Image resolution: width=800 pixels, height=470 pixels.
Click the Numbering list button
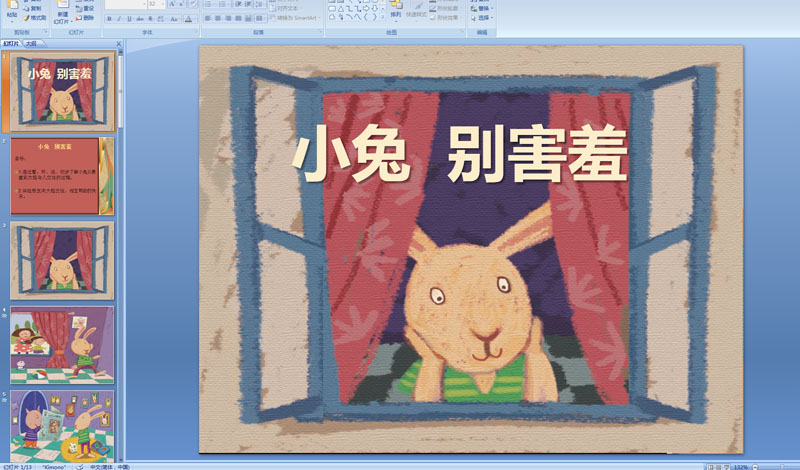[223, 4]
